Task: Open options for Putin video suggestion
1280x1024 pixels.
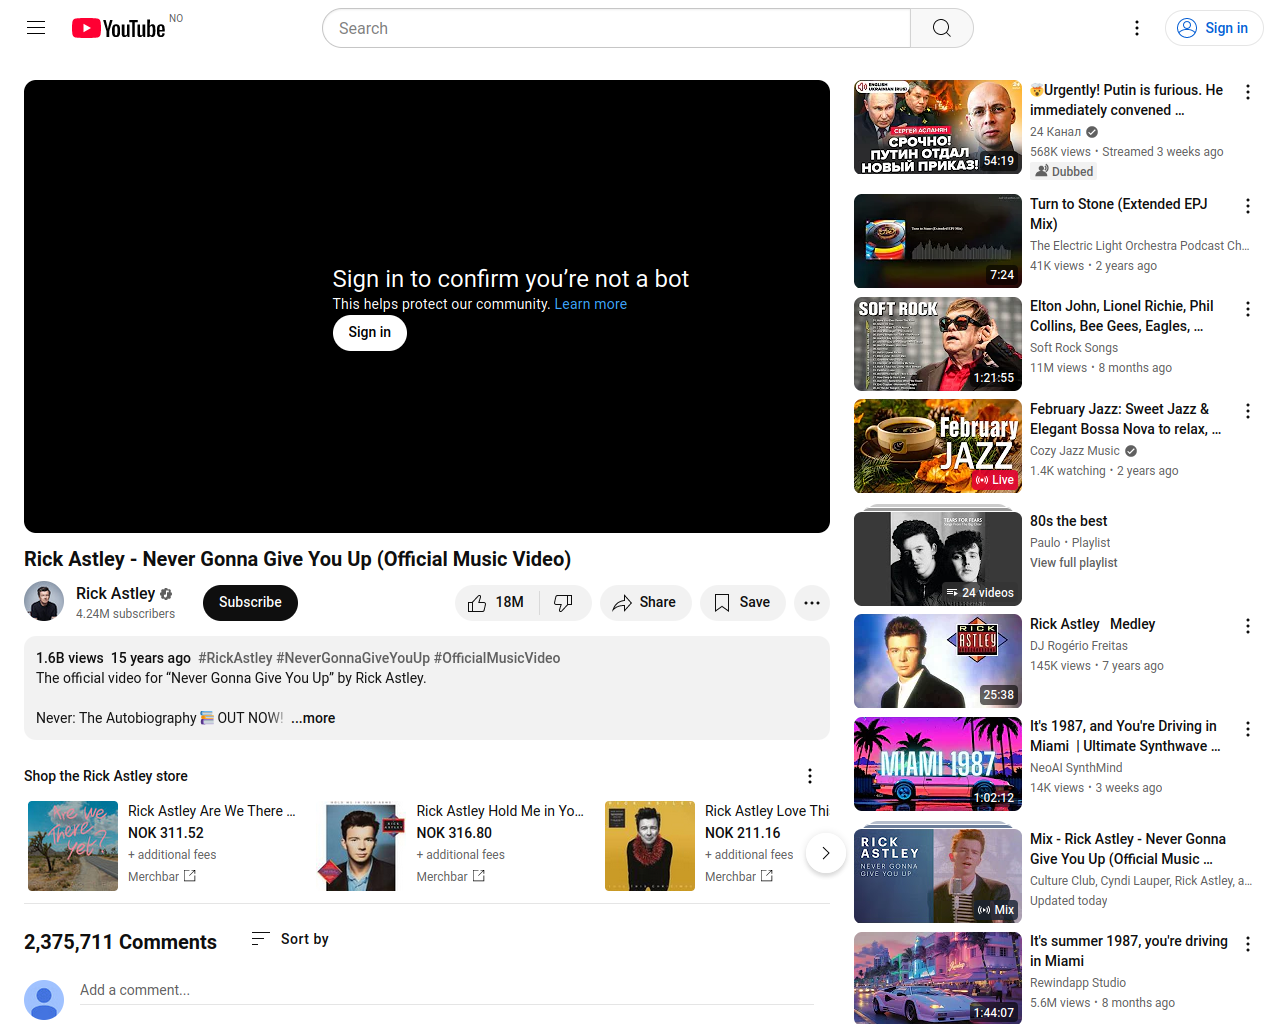Action: click(x=1248, y=92)
